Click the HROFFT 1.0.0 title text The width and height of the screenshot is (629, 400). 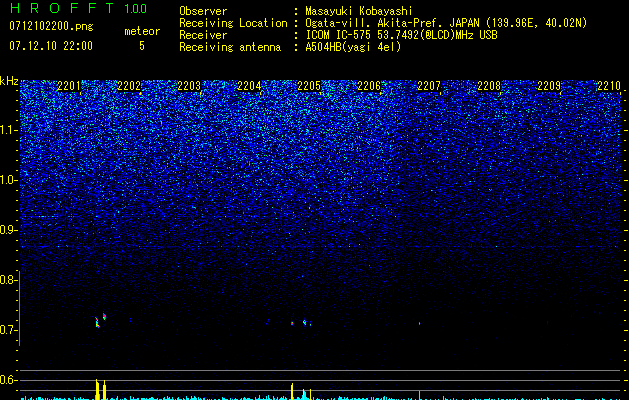[x=78, y=8]
